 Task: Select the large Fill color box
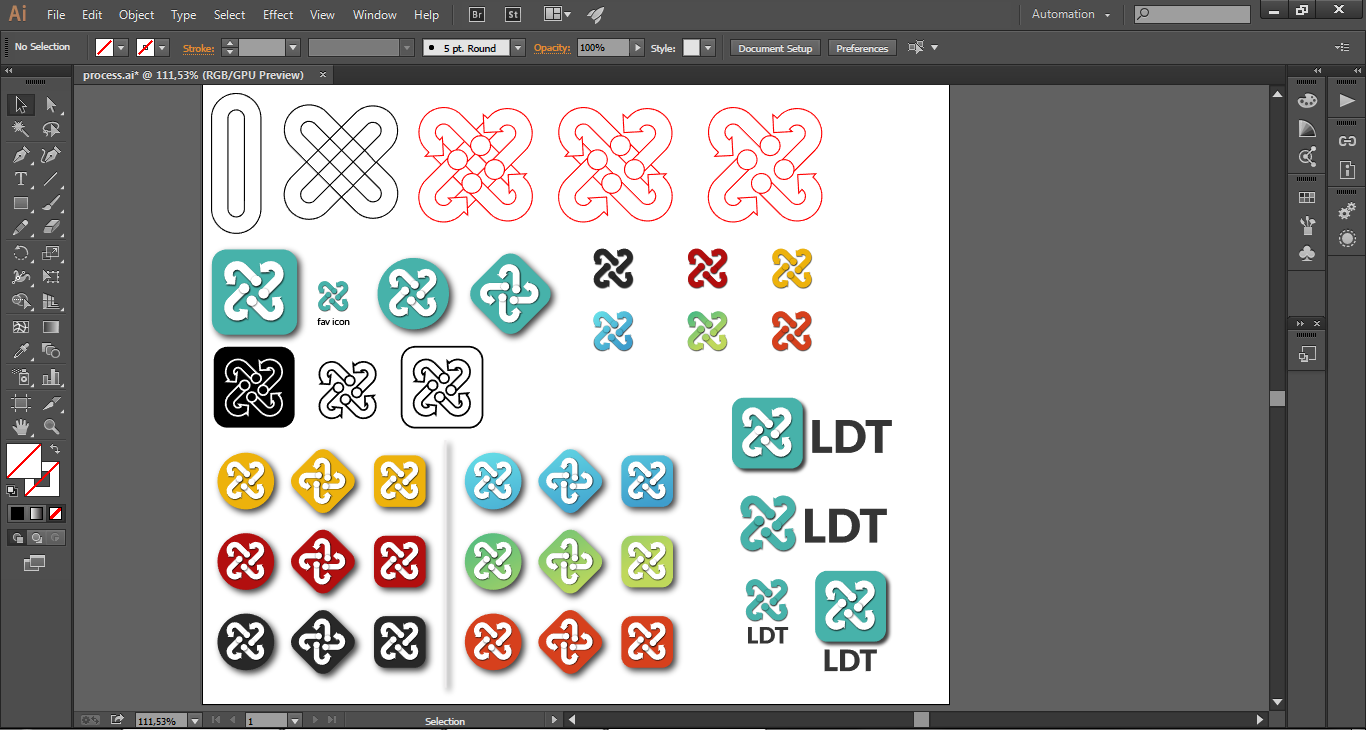click(24, 461)
